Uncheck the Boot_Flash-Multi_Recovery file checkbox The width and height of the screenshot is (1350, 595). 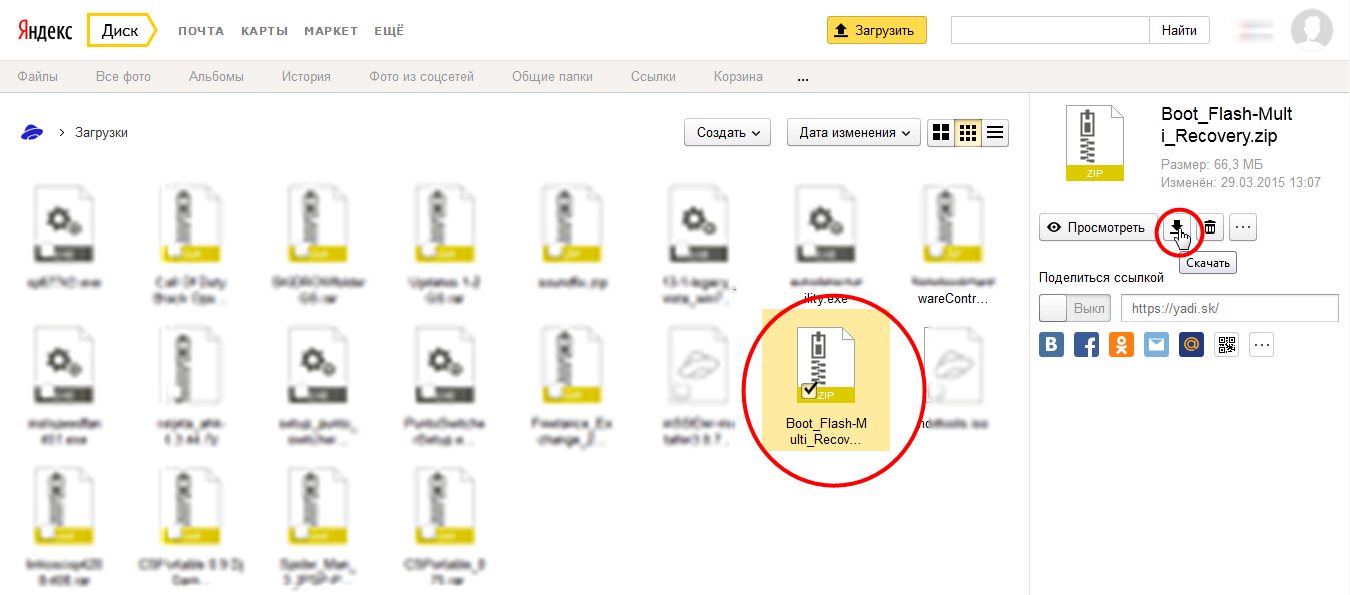click(x=810, y=390)
